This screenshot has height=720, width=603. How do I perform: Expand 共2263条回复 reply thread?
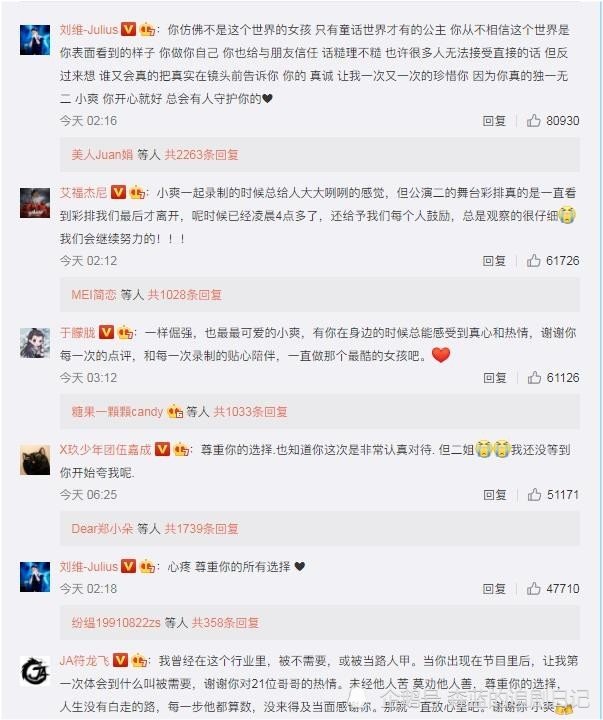pyautogui.click(x=201, y=155)
